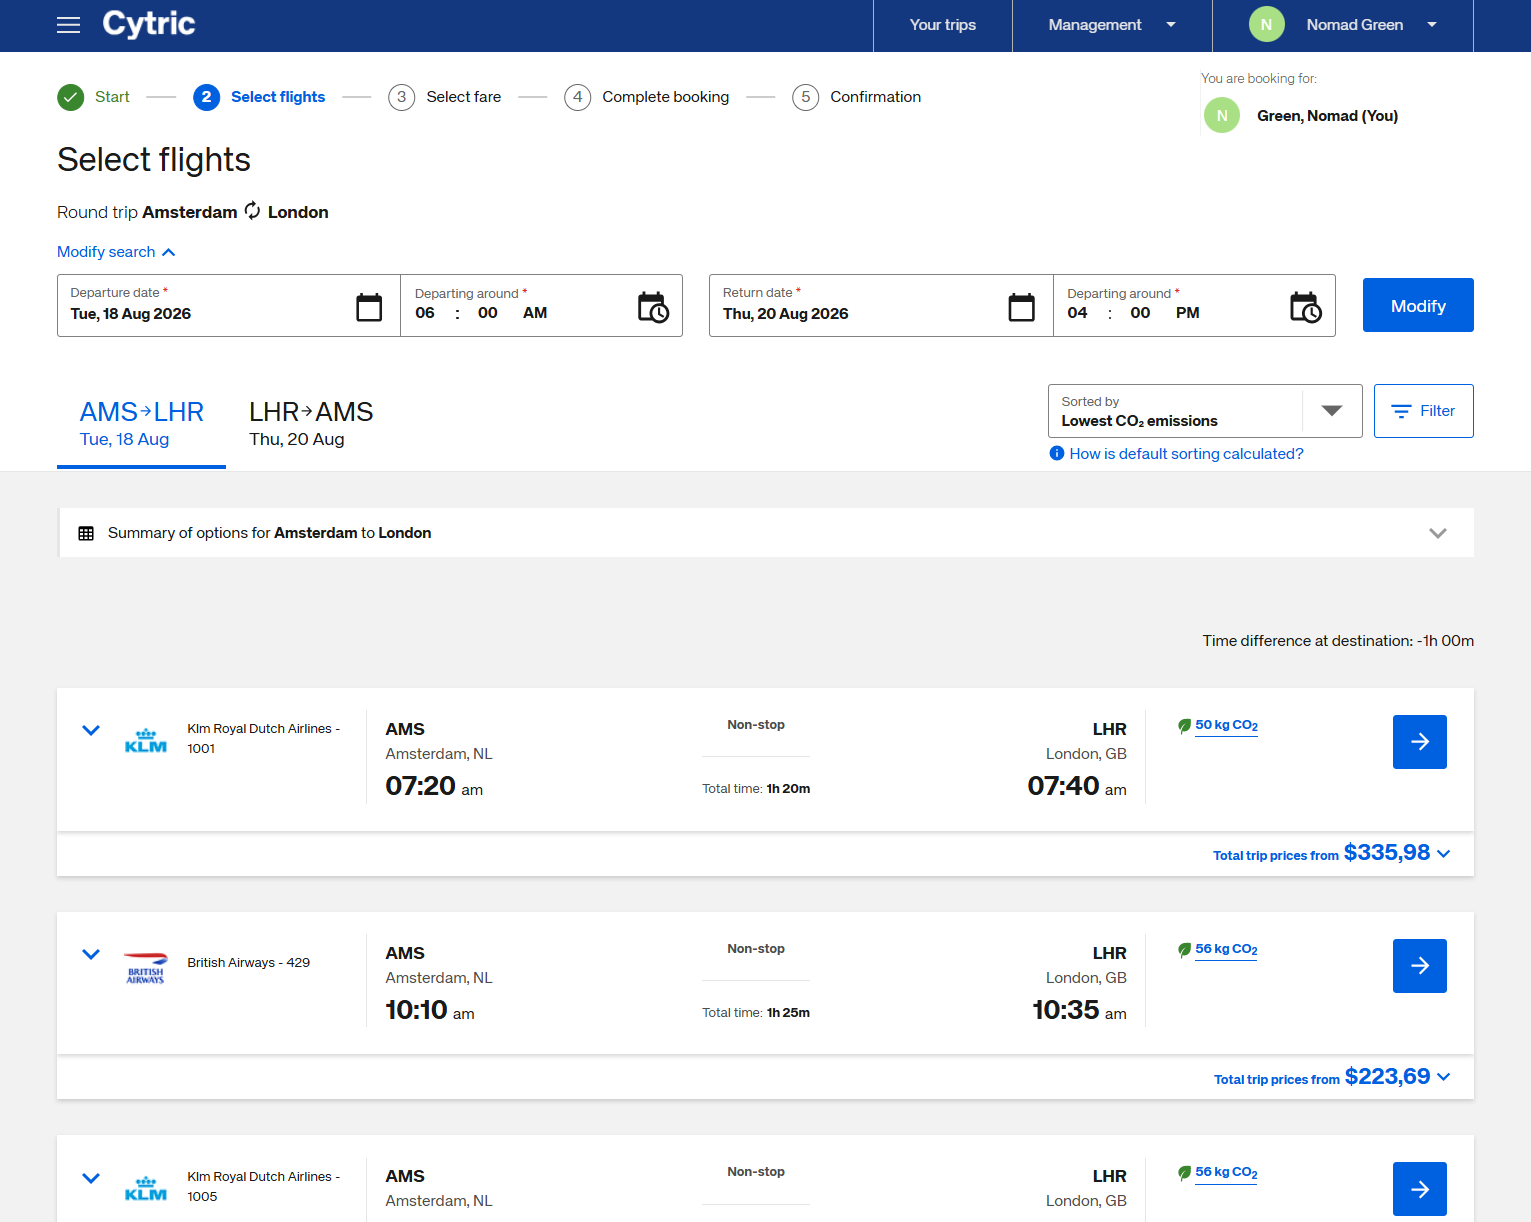Click the Start step label
1531x1222 pixels.
(112, 97)
